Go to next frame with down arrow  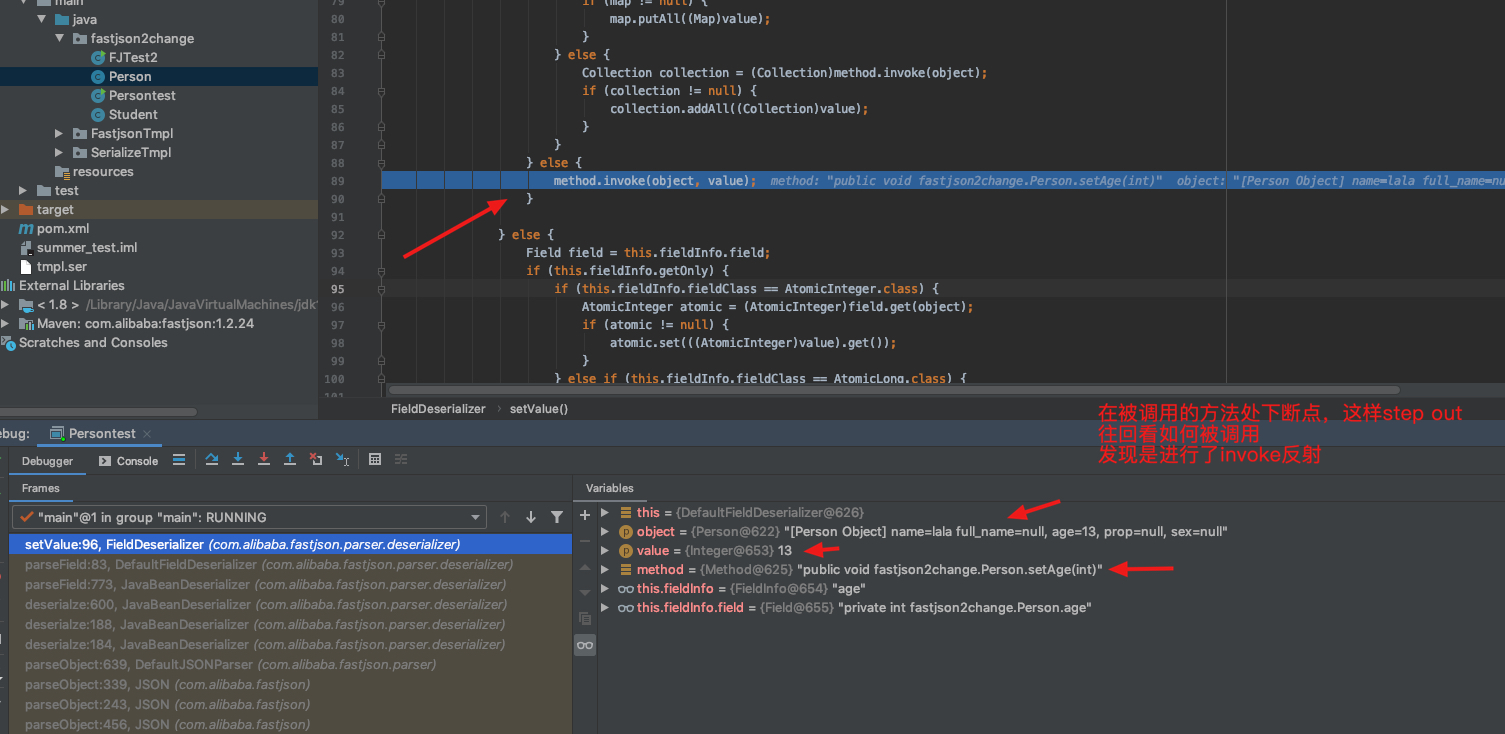[x=531, y=517]
